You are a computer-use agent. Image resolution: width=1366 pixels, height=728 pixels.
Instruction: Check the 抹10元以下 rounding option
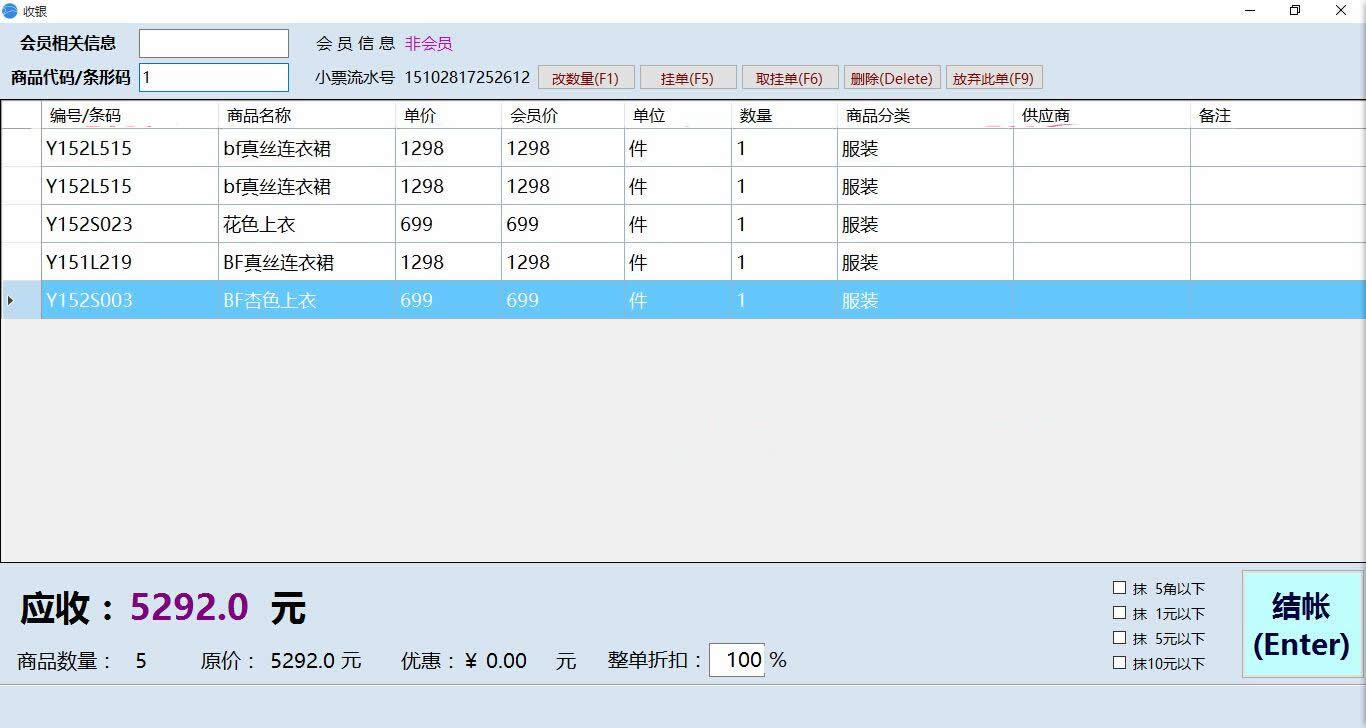[x=1120, y=661]
